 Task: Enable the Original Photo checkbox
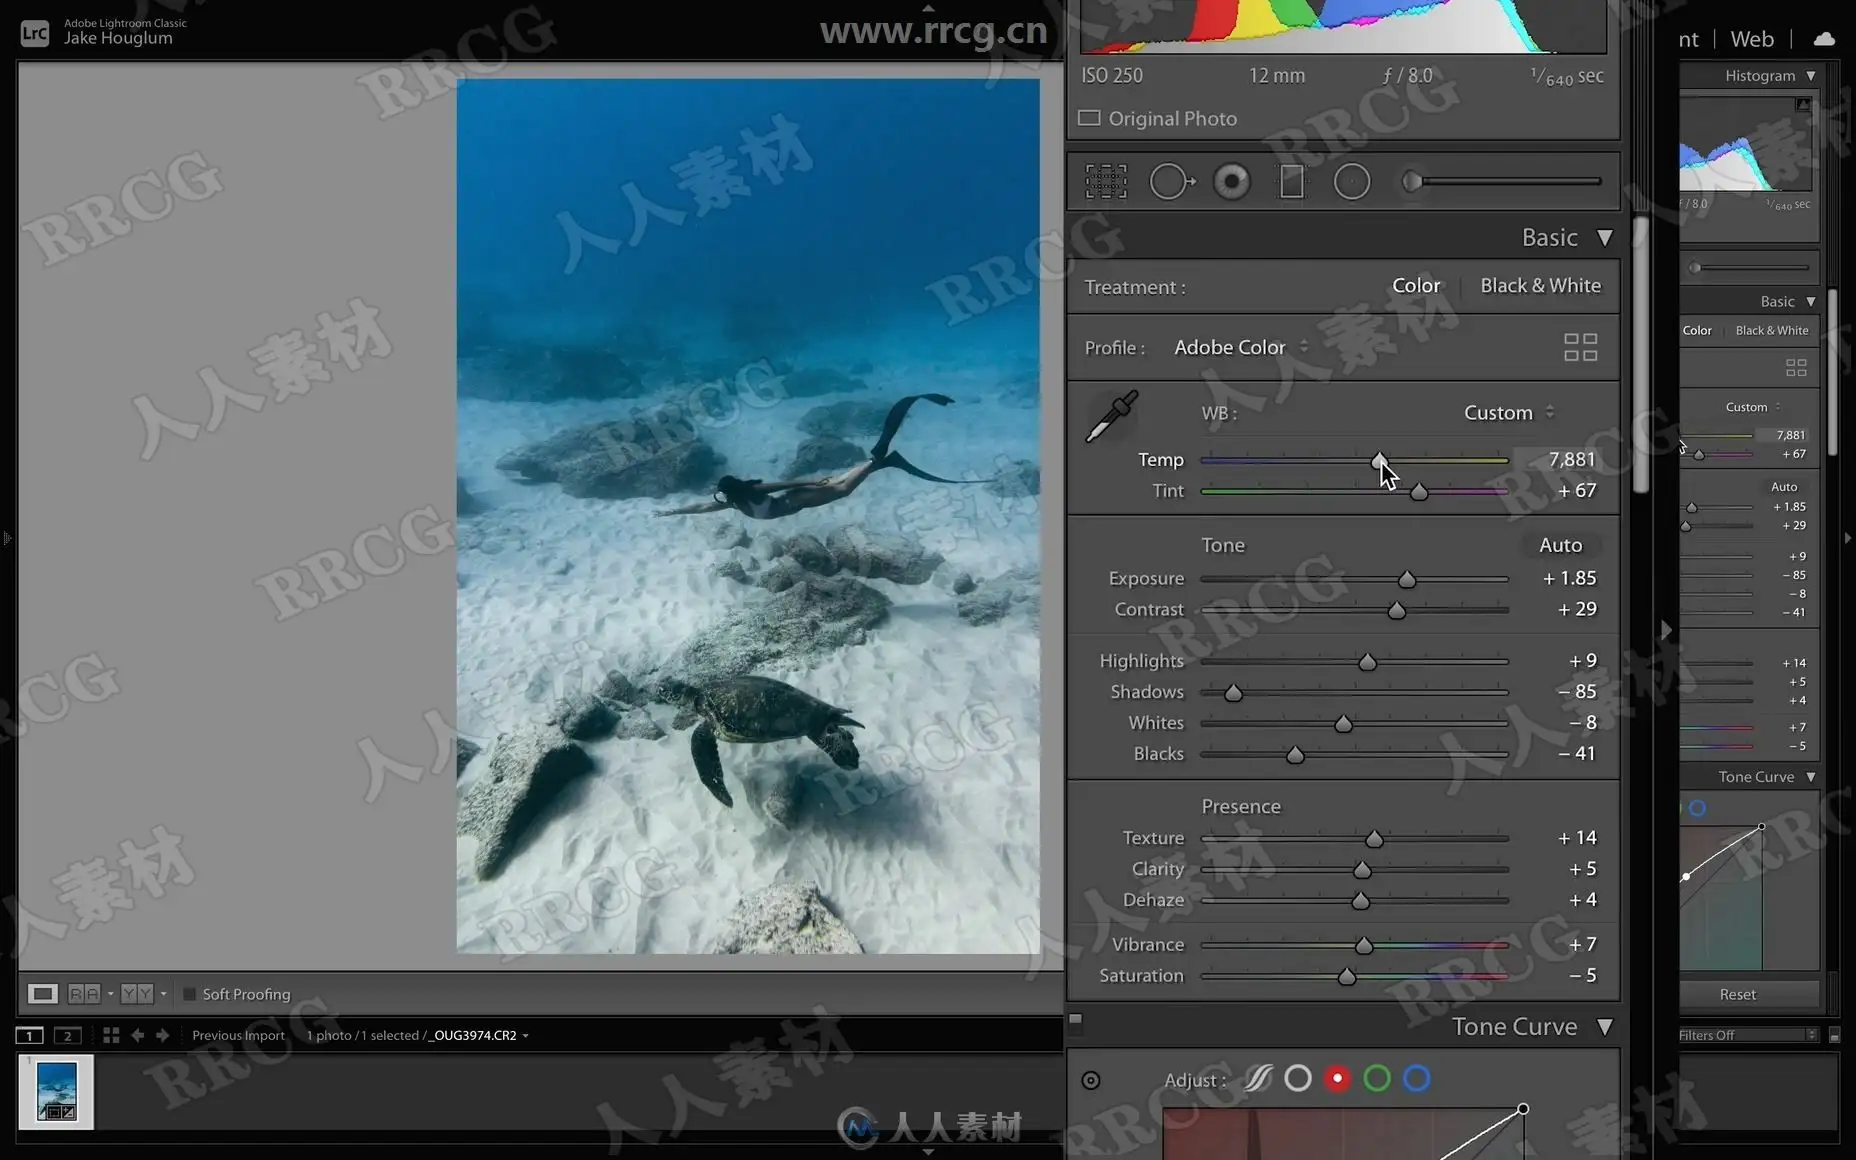pyautogui.click(x=1089, y=118)
